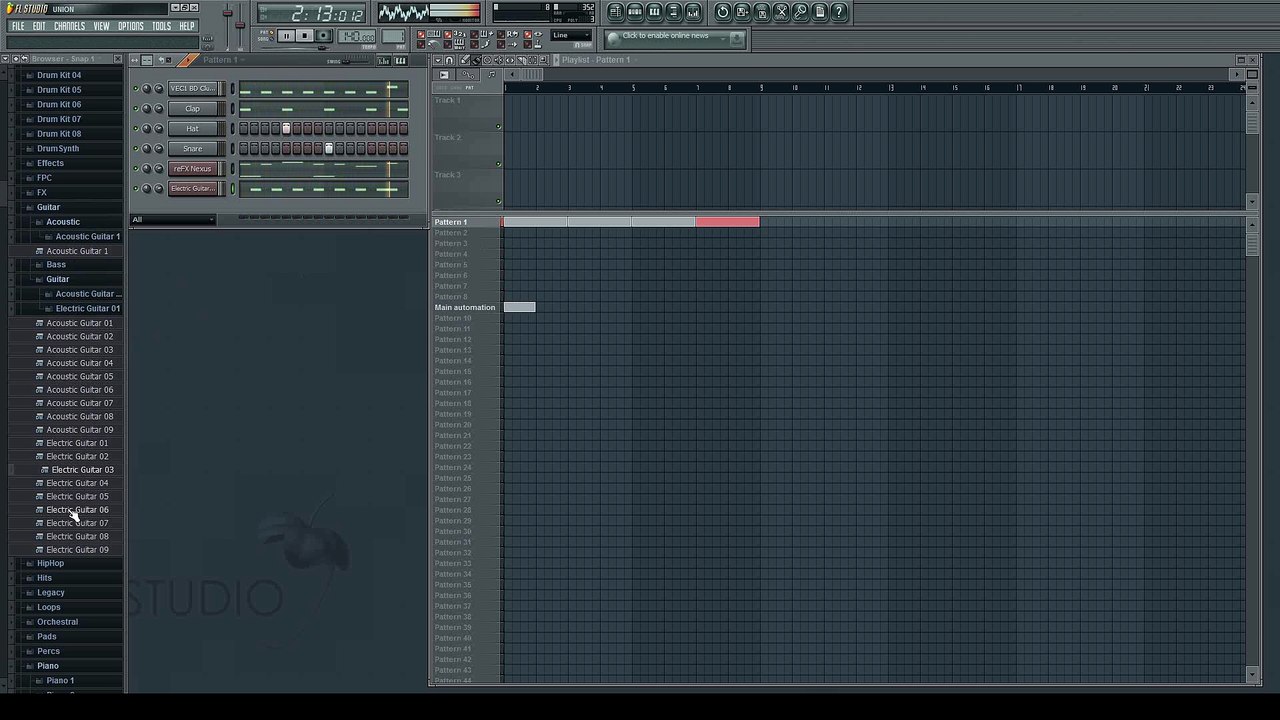Screen dimensions: 1280x720
Task: Click the VEC1 BD Clu... channel button
Action: tap(193, 88)
